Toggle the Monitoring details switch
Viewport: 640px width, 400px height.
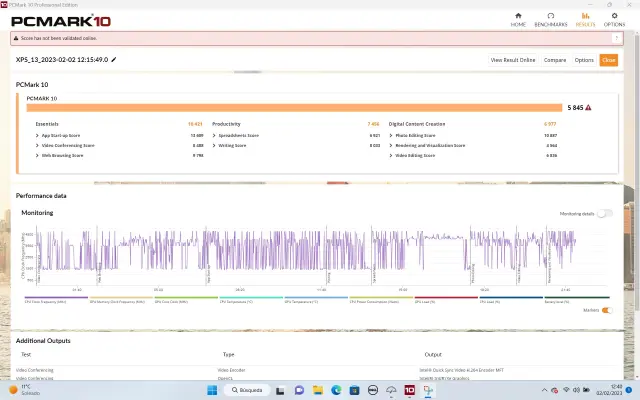point(604,214)
